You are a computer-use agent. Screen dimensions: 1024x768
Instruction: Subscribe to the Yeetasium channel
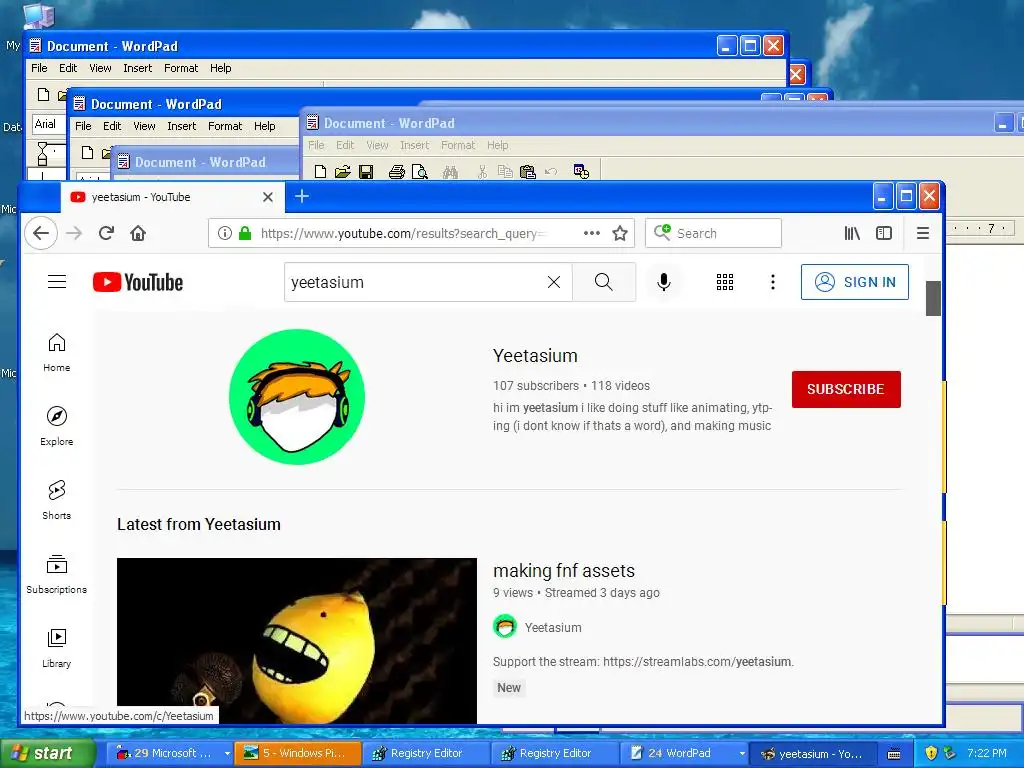point(846,389)
